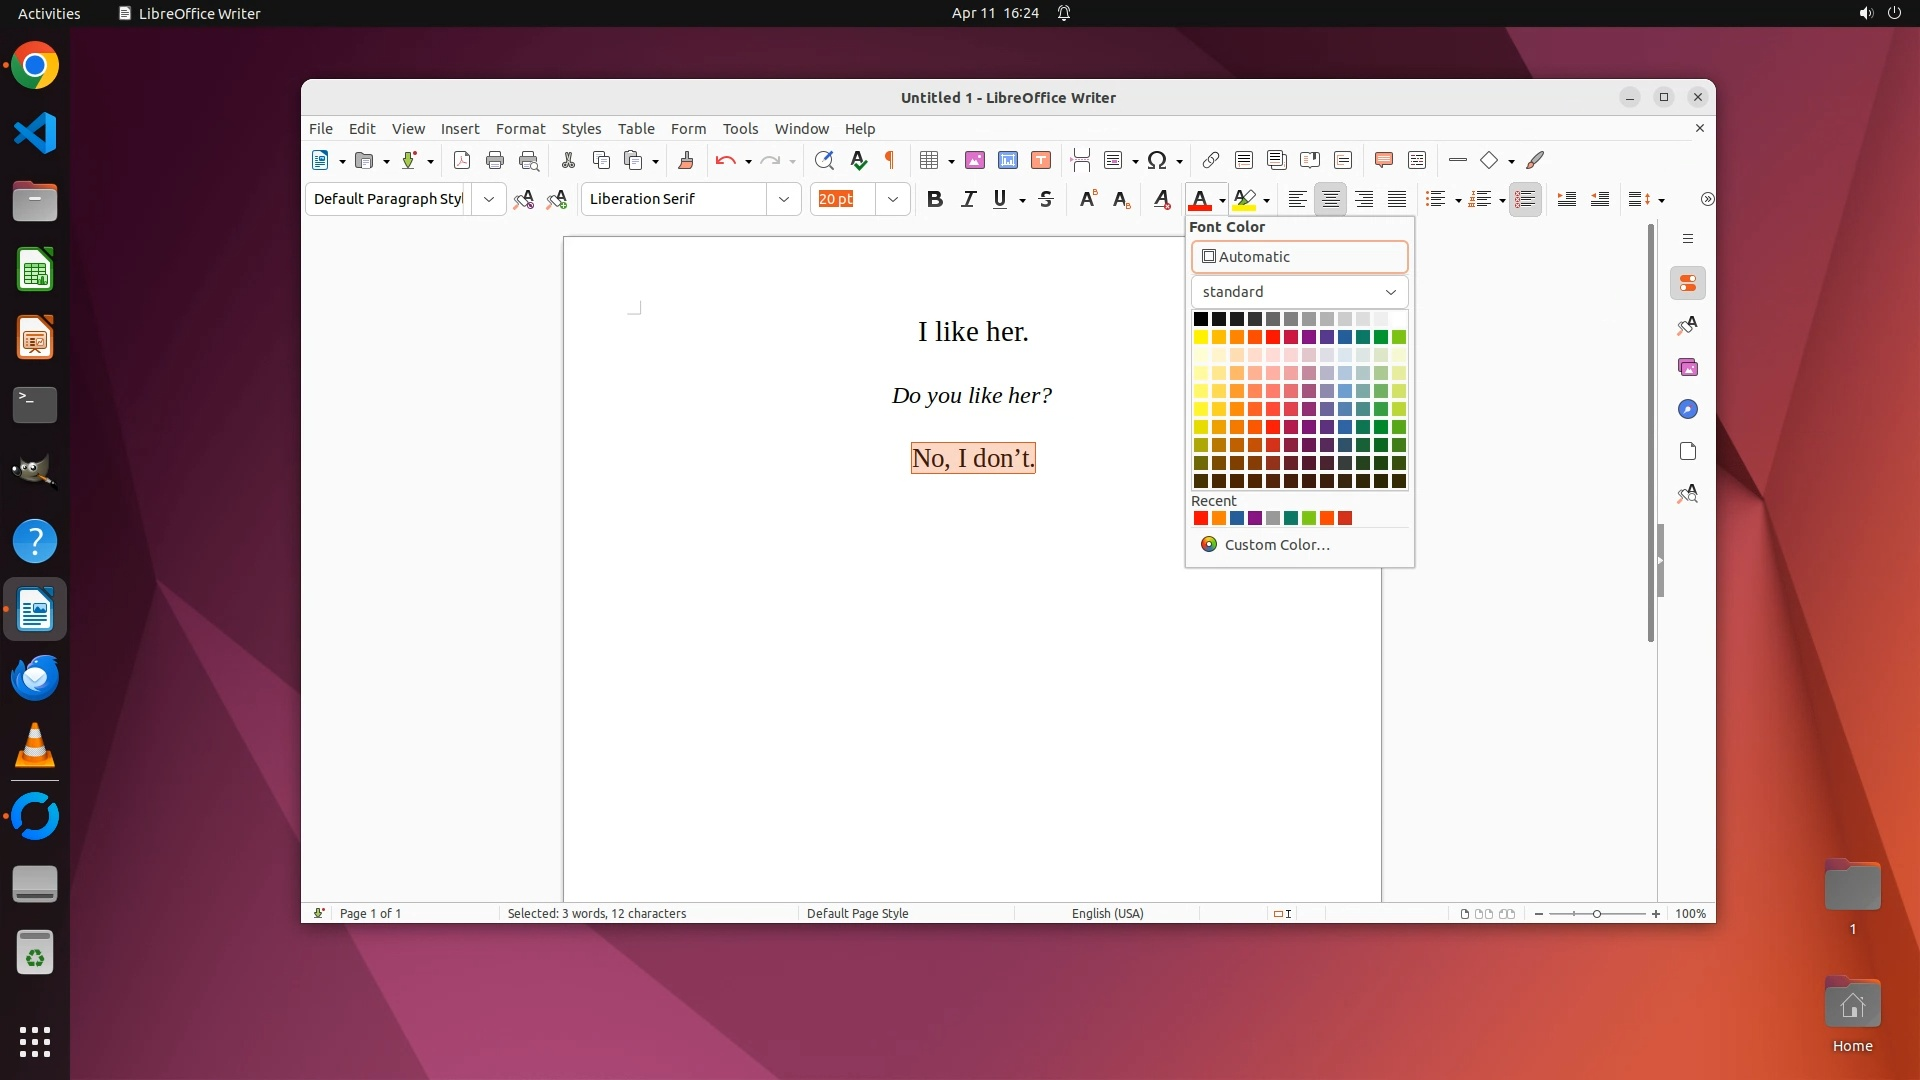Click the Strikethrough formatting icon
Screen dimensions: 1920x1080
[x=1046, y=199]
